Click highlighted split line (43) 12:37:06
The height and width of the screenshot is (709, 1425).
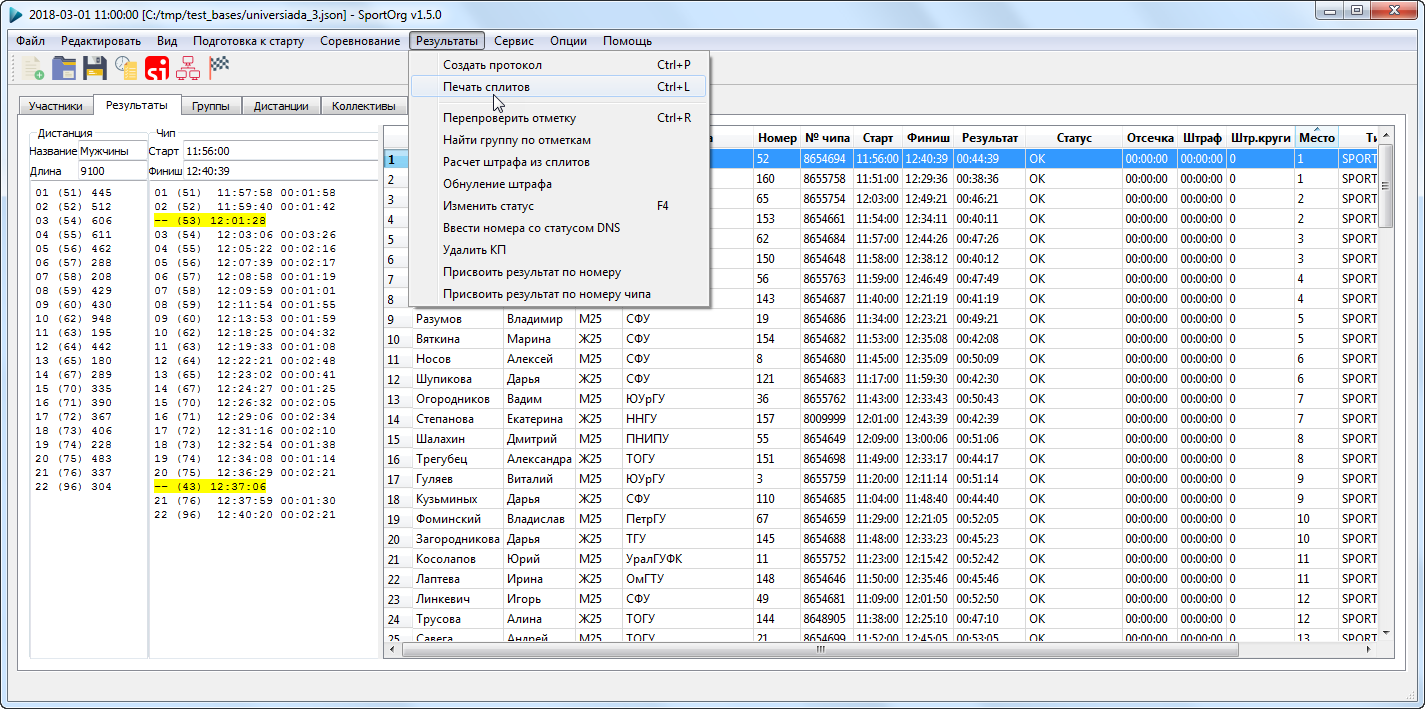click(x=209, y=486)
